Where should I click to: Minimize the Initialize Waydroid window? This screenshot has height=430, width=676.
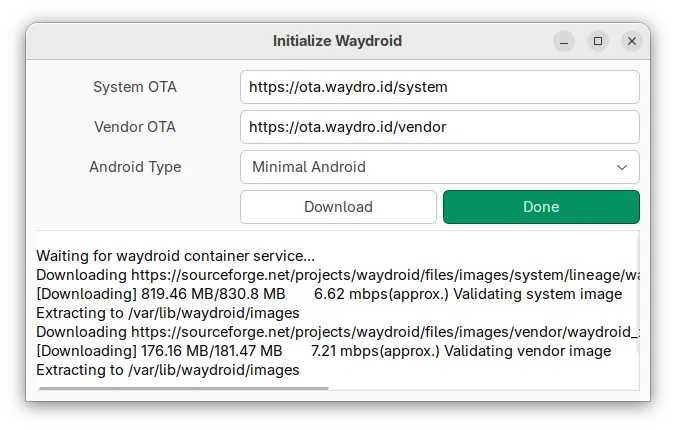coord(565,41)
